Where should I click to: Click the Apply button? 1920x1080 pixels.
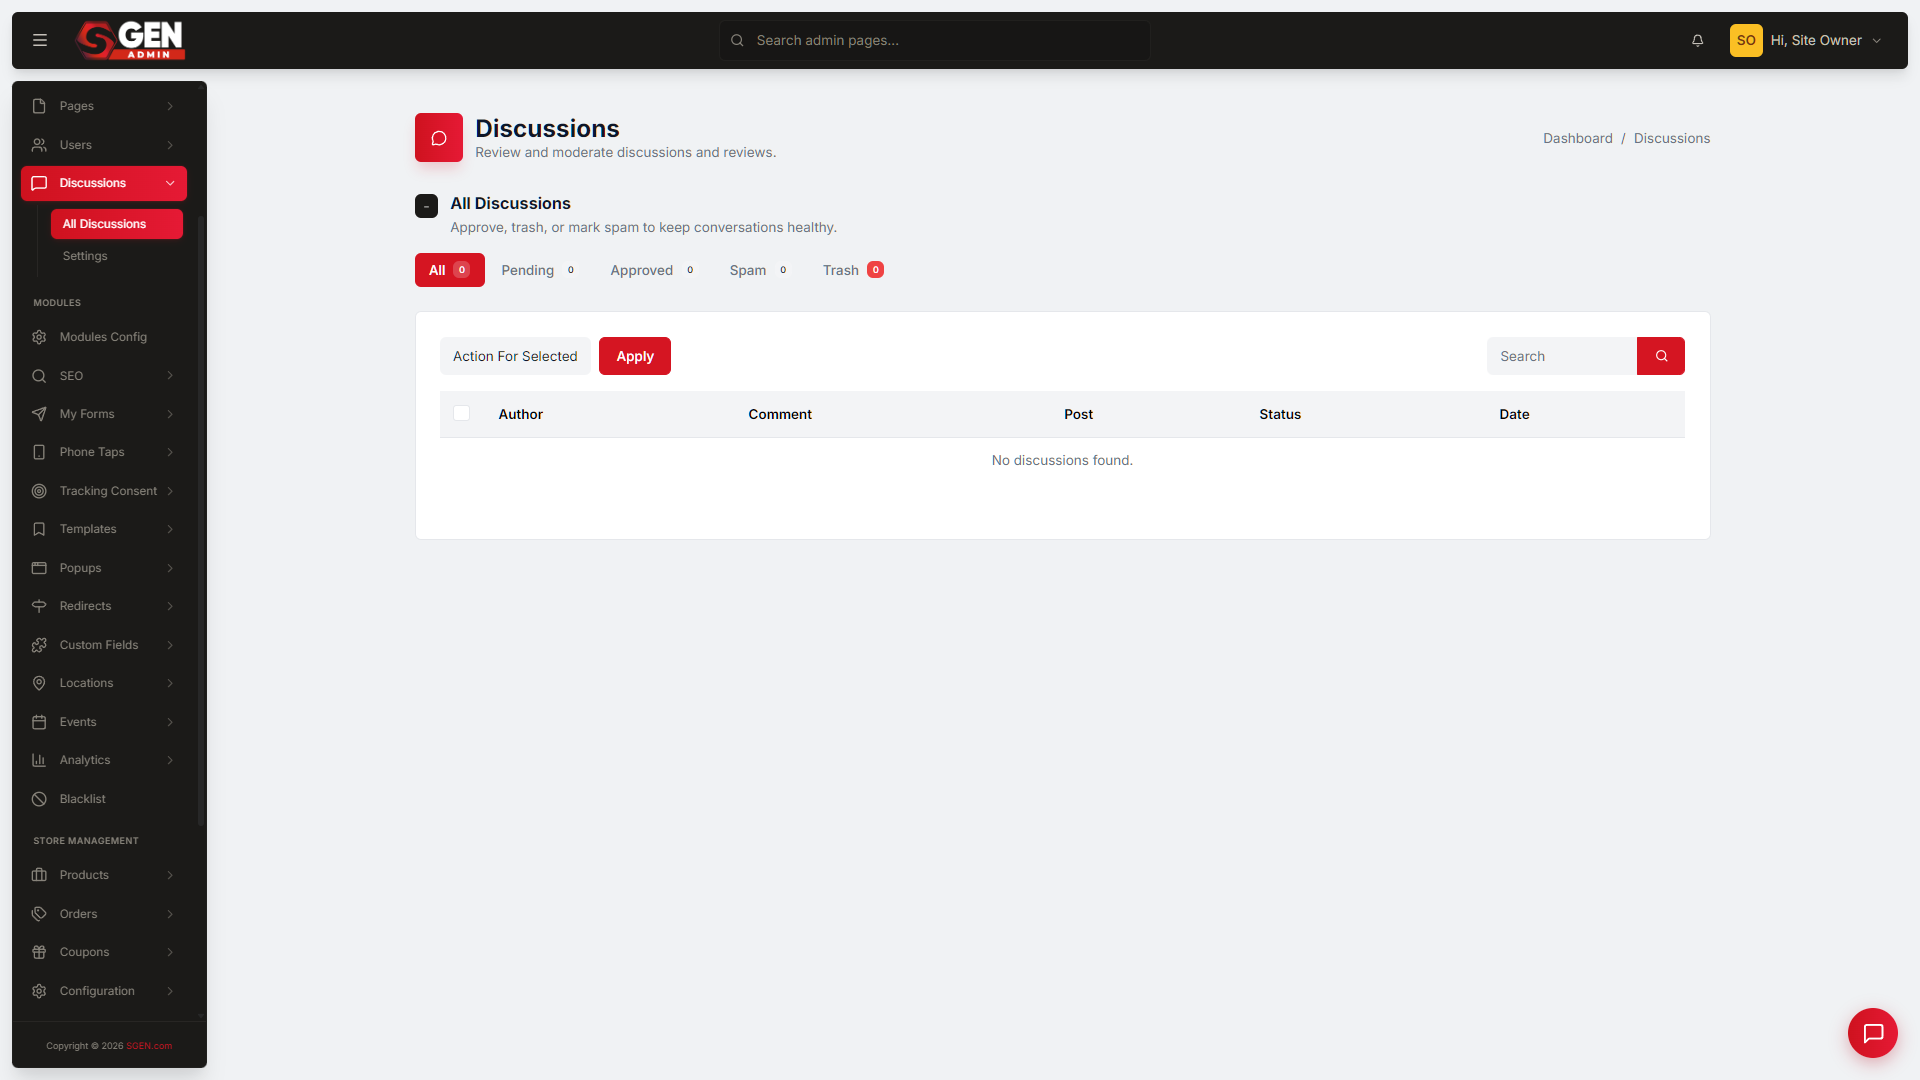click(x=635, y=356)
